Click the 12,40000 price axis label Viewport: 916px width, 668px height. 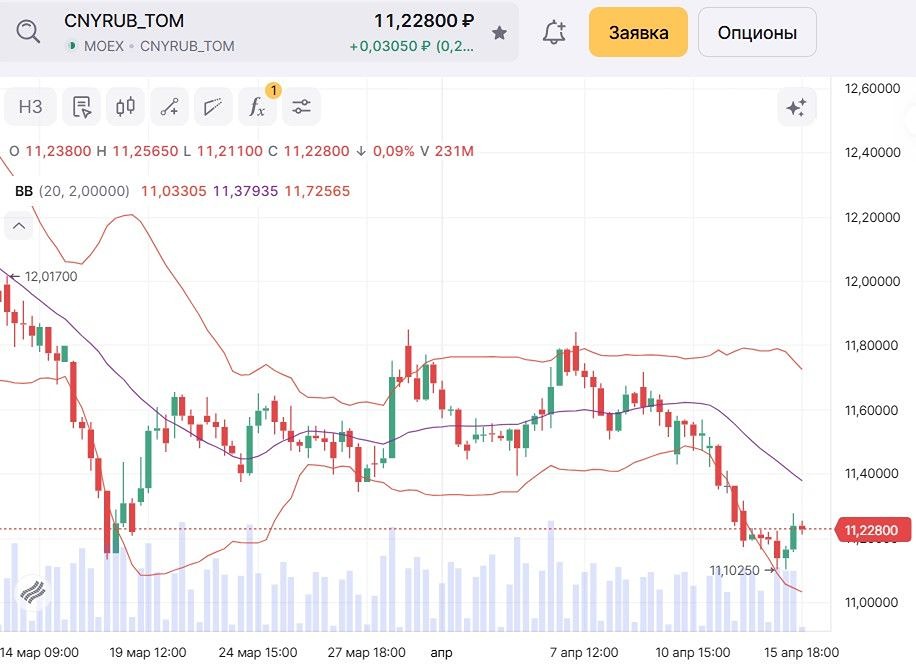pyautogui.click(x=872, y=153)
